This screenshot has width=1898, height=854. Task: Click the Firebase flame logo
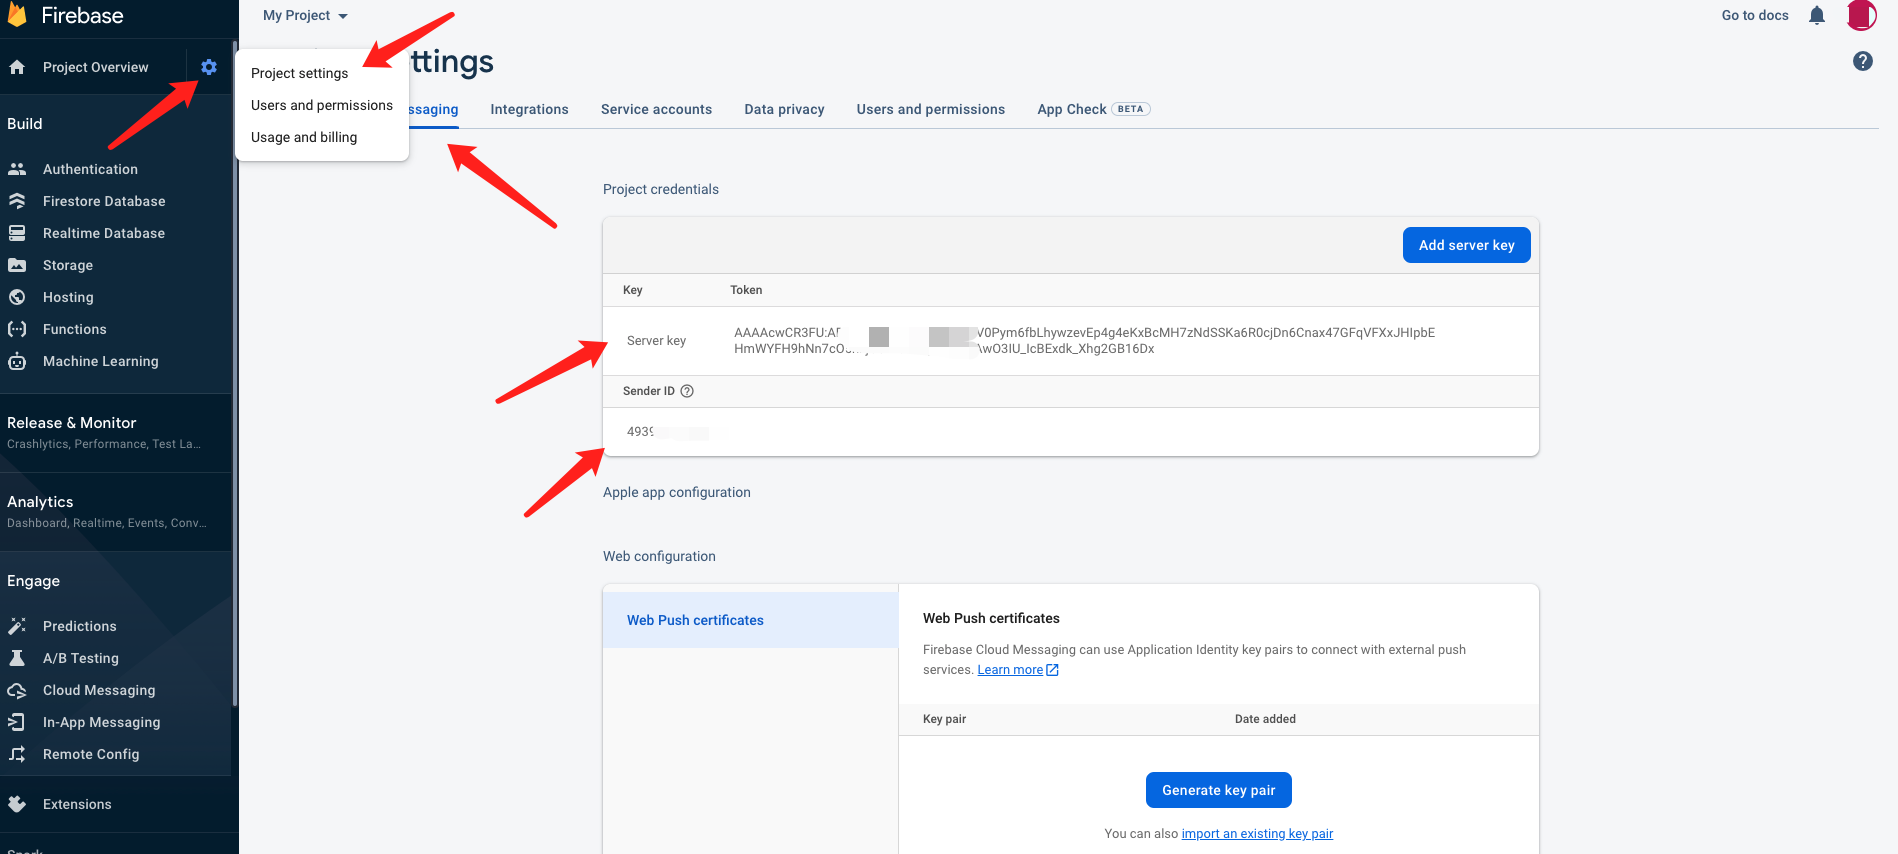point(17,14)
